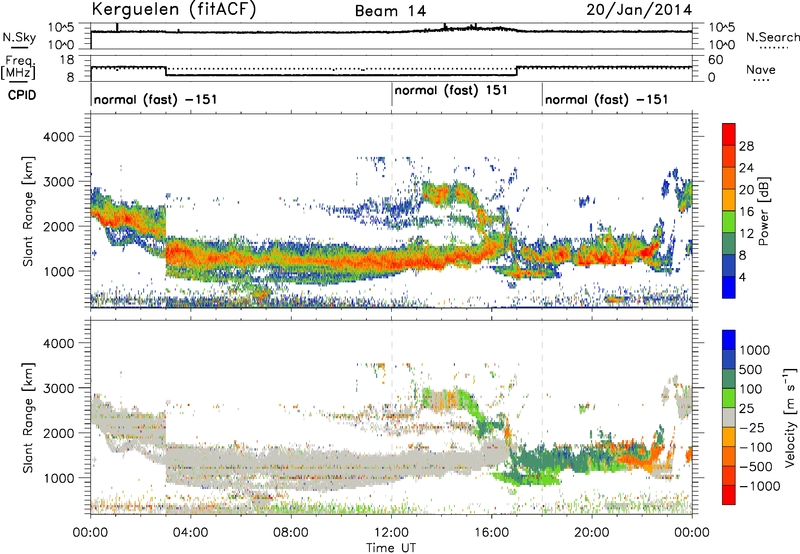This screenshot has height=554, width=800.
Task: Click the 'normal (fast) 151' CPID label
Action: (451, 90)
